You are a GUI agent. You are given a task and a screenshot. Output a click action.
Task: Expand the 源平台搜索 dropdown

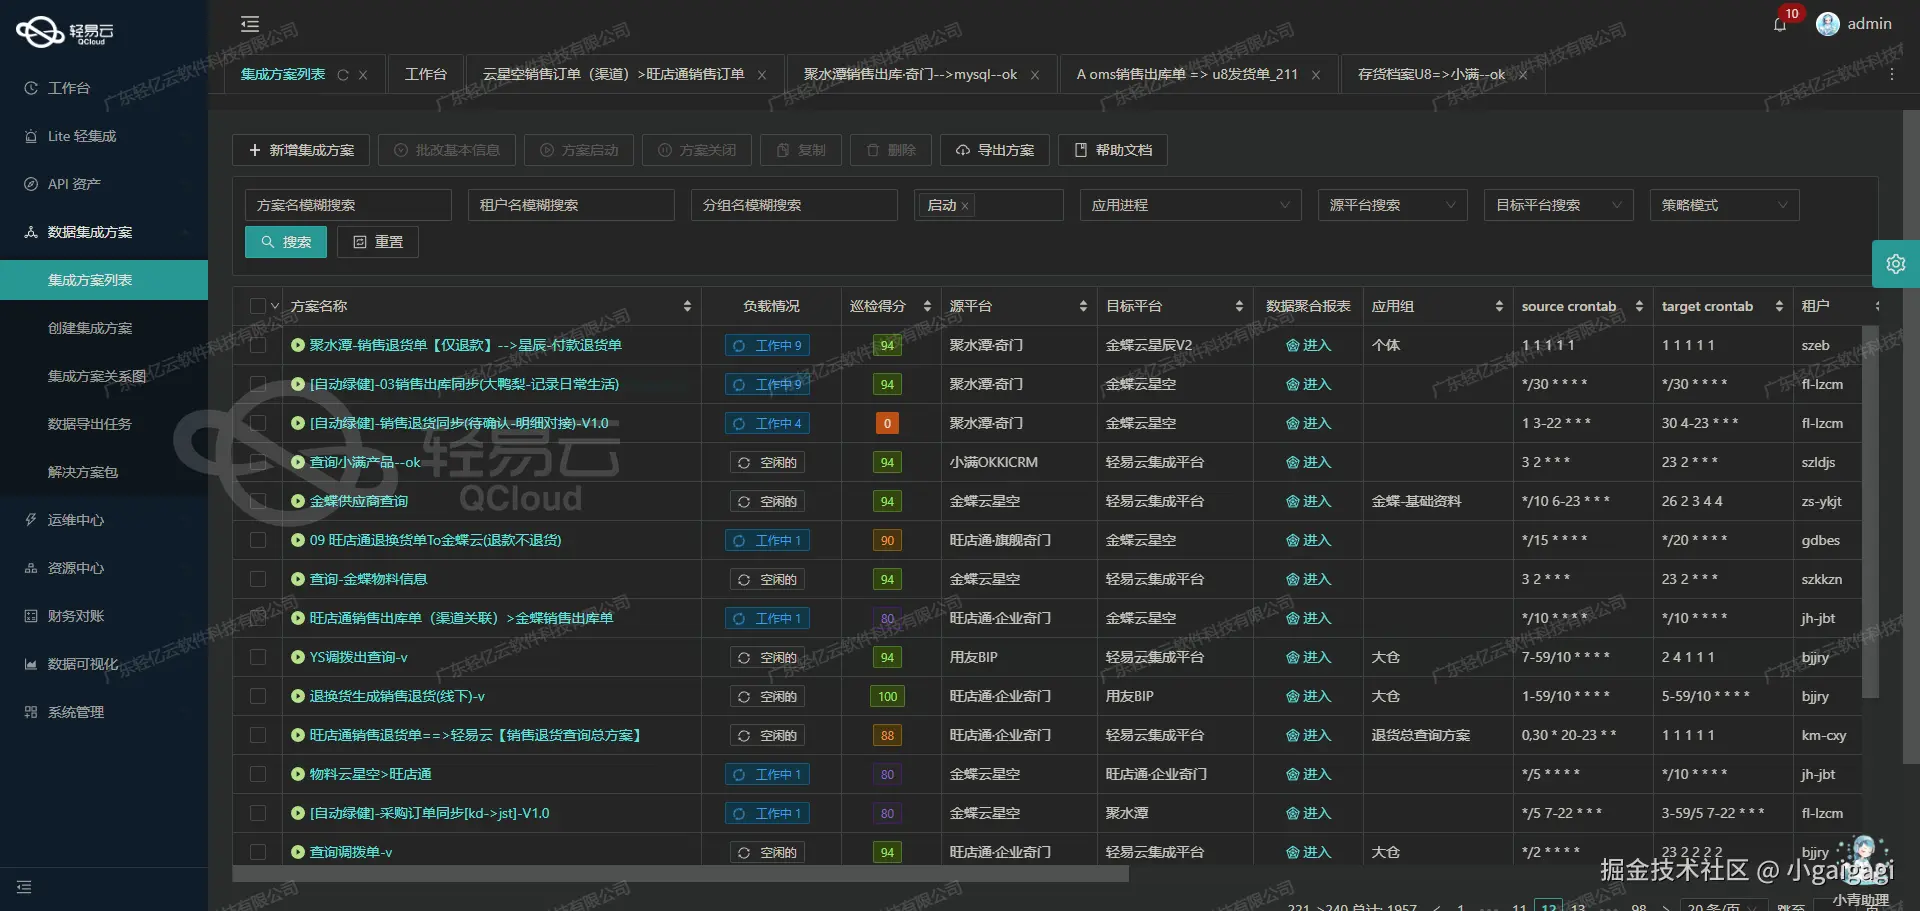click(1392, 204)
